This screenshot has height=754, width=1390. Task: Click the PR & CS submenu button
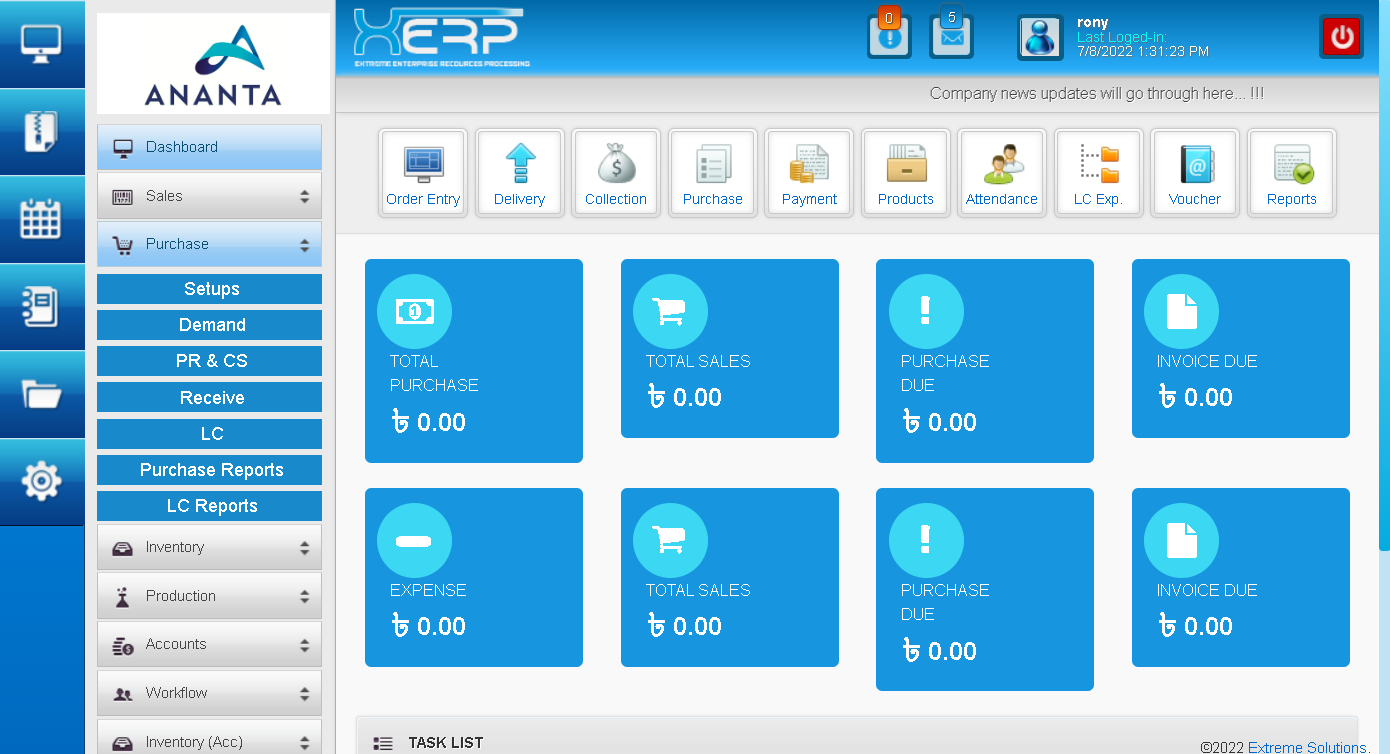[210, 361]
